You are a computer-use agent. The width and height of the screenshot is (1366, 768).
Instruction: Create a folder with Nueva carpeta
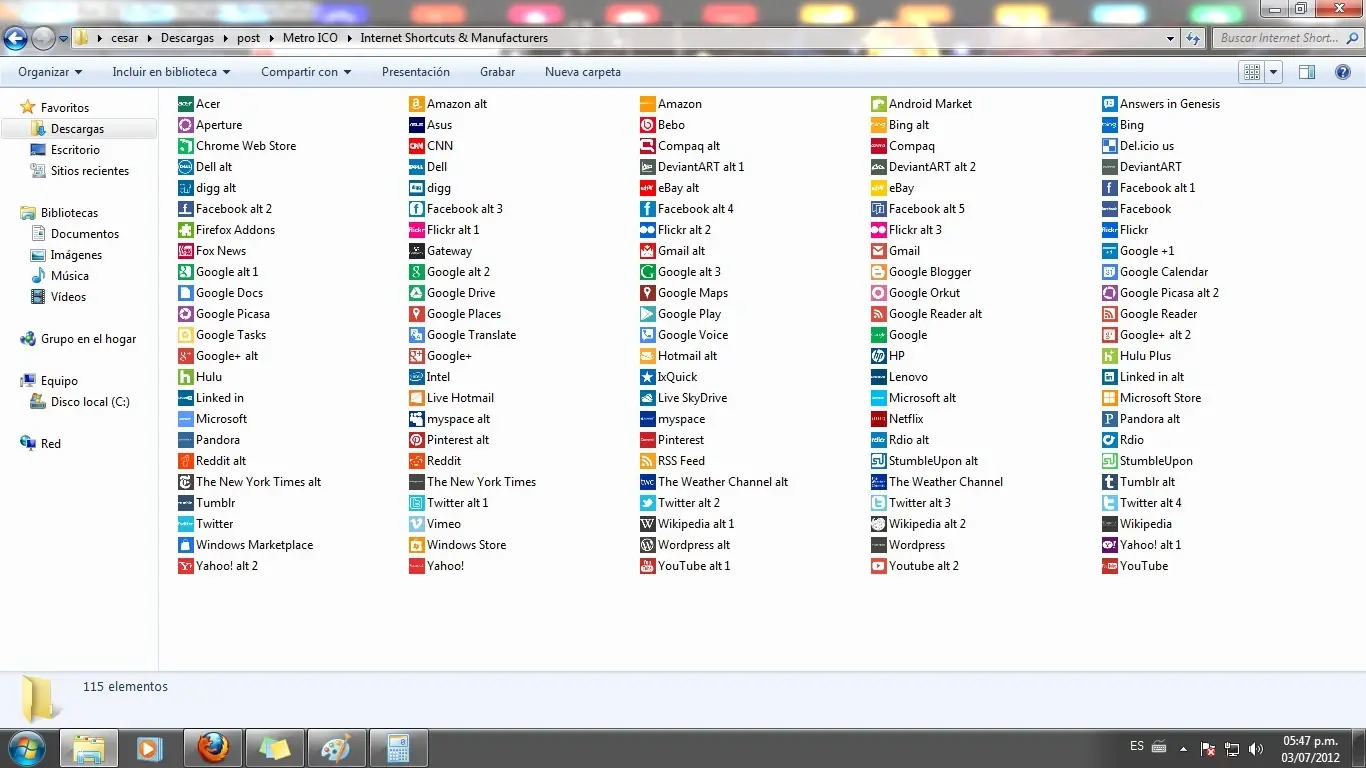[x=582, y=72]
